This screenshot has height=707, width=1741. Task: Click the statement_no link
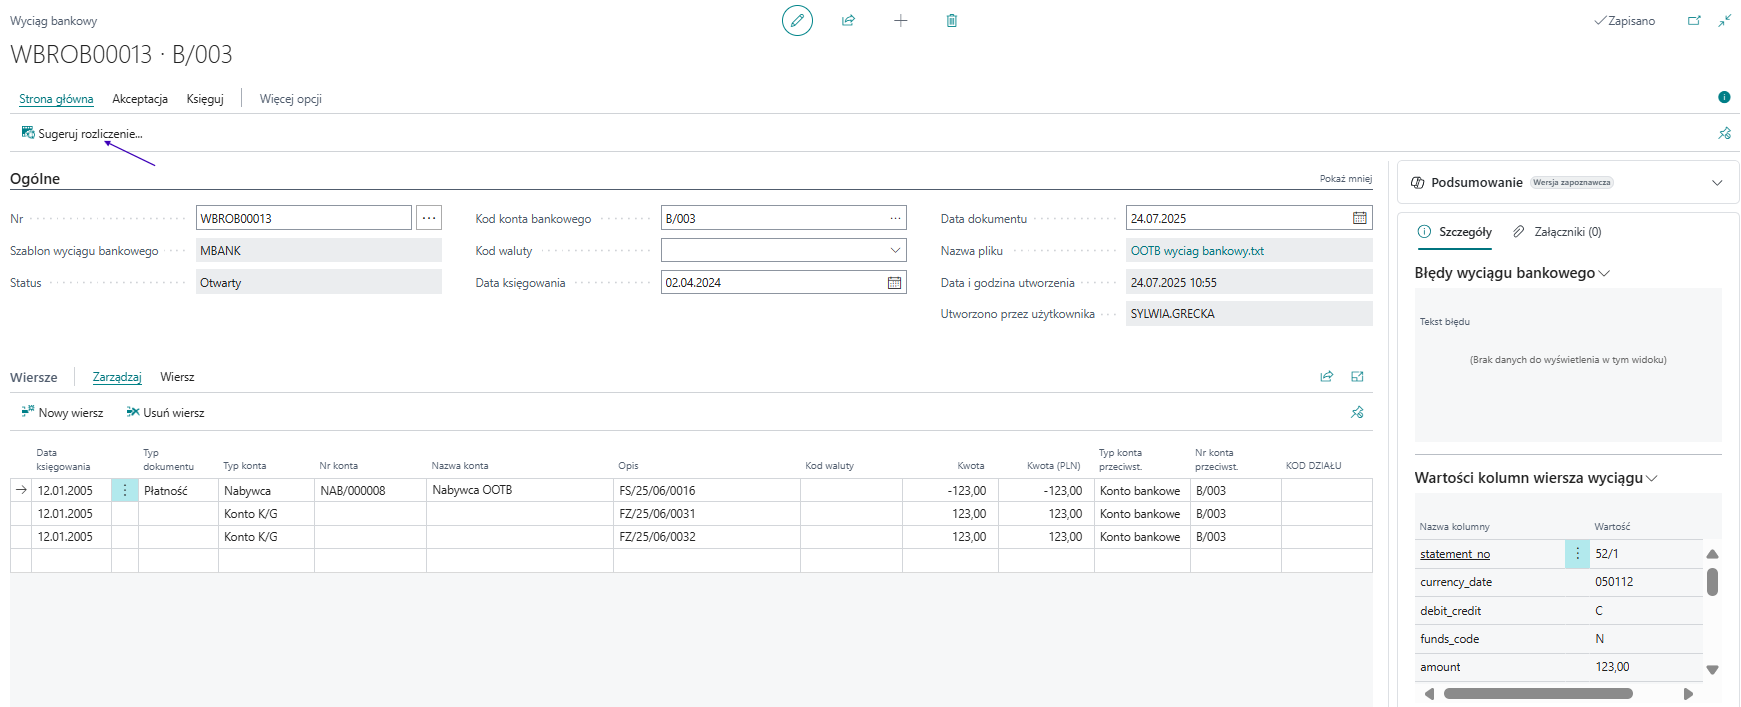click(x=1454, y=554)
